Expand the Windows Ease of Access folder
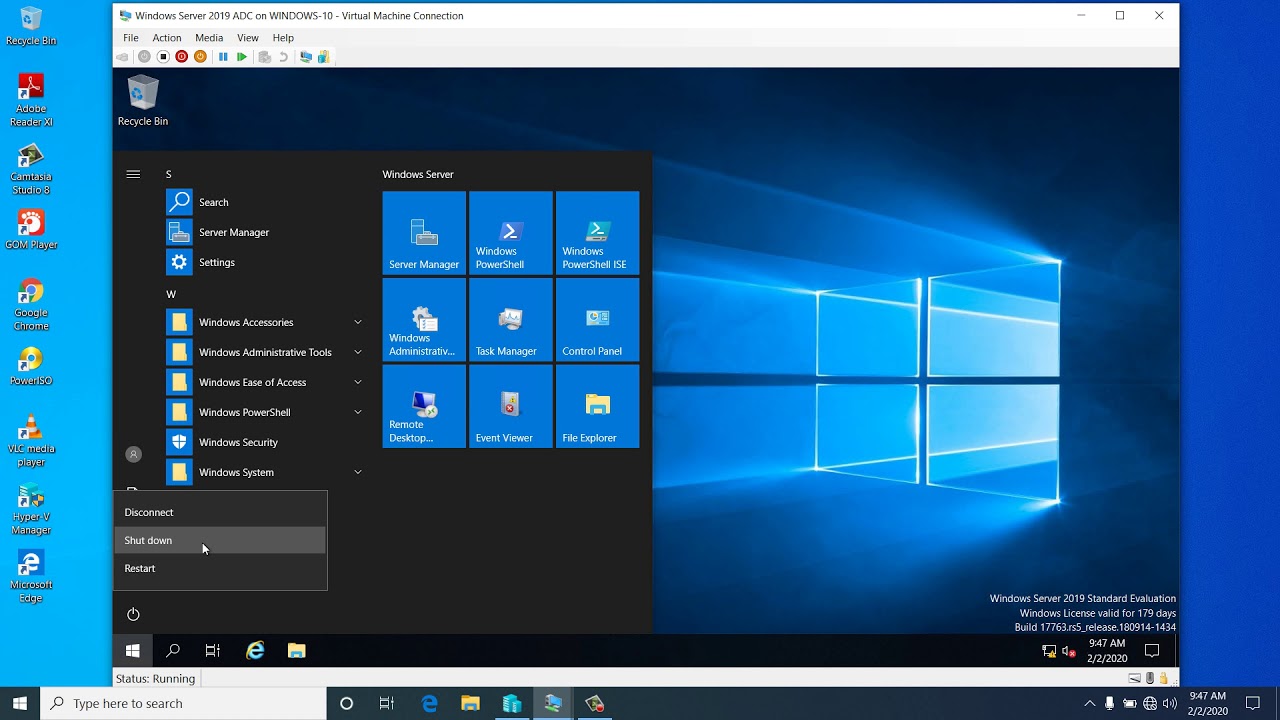The width and height of the screenshot is (1280, 720). click(x=264, y=382)
